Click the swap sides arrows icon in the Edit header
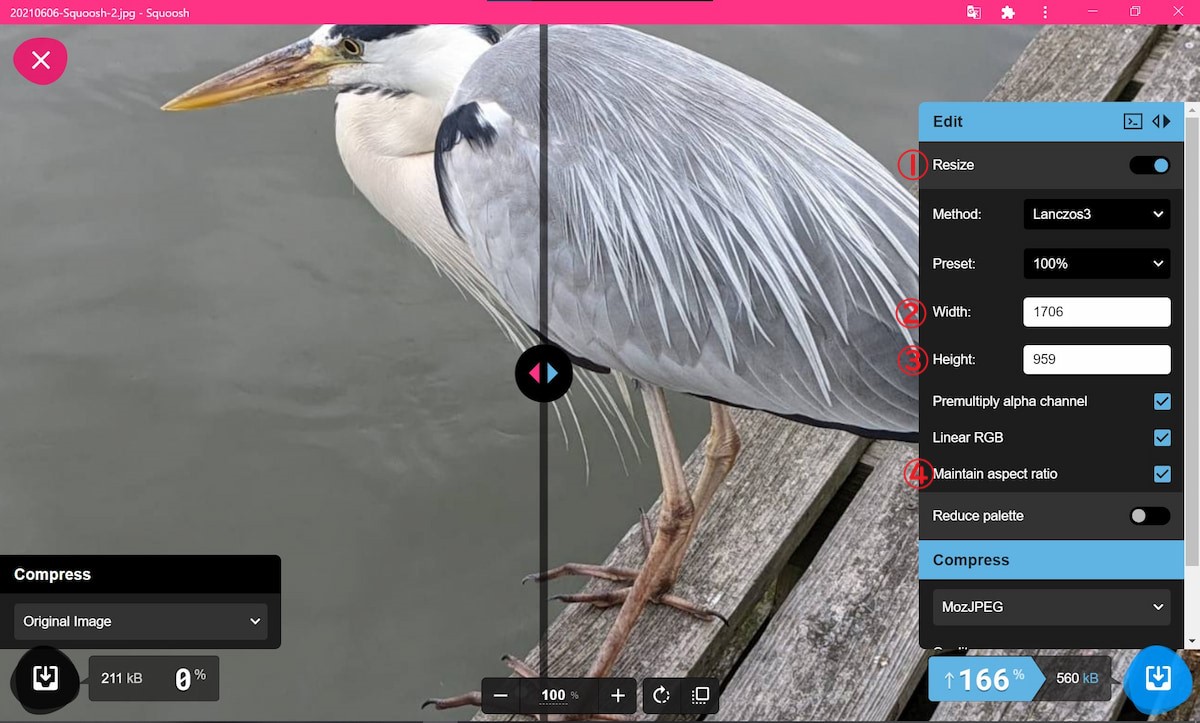 (1161, 121)
